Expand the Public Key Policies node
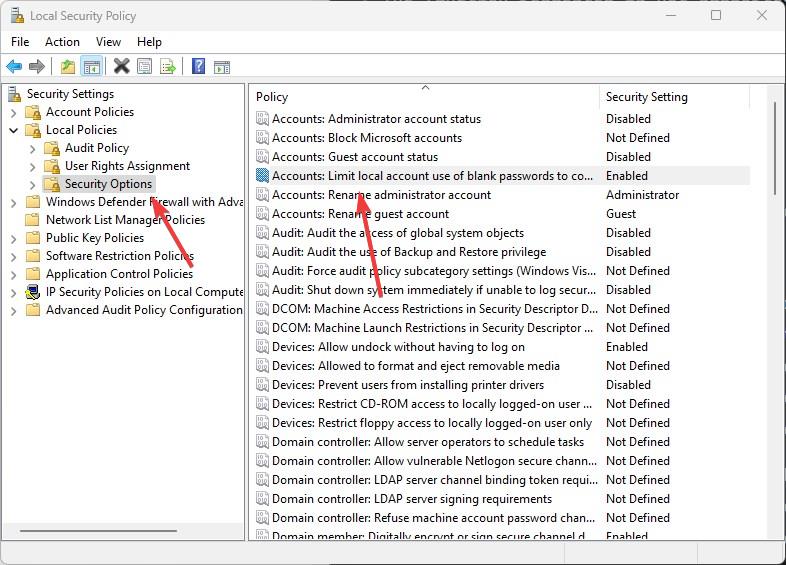Viewport: 786px width, 565px height. click(14, 239)
